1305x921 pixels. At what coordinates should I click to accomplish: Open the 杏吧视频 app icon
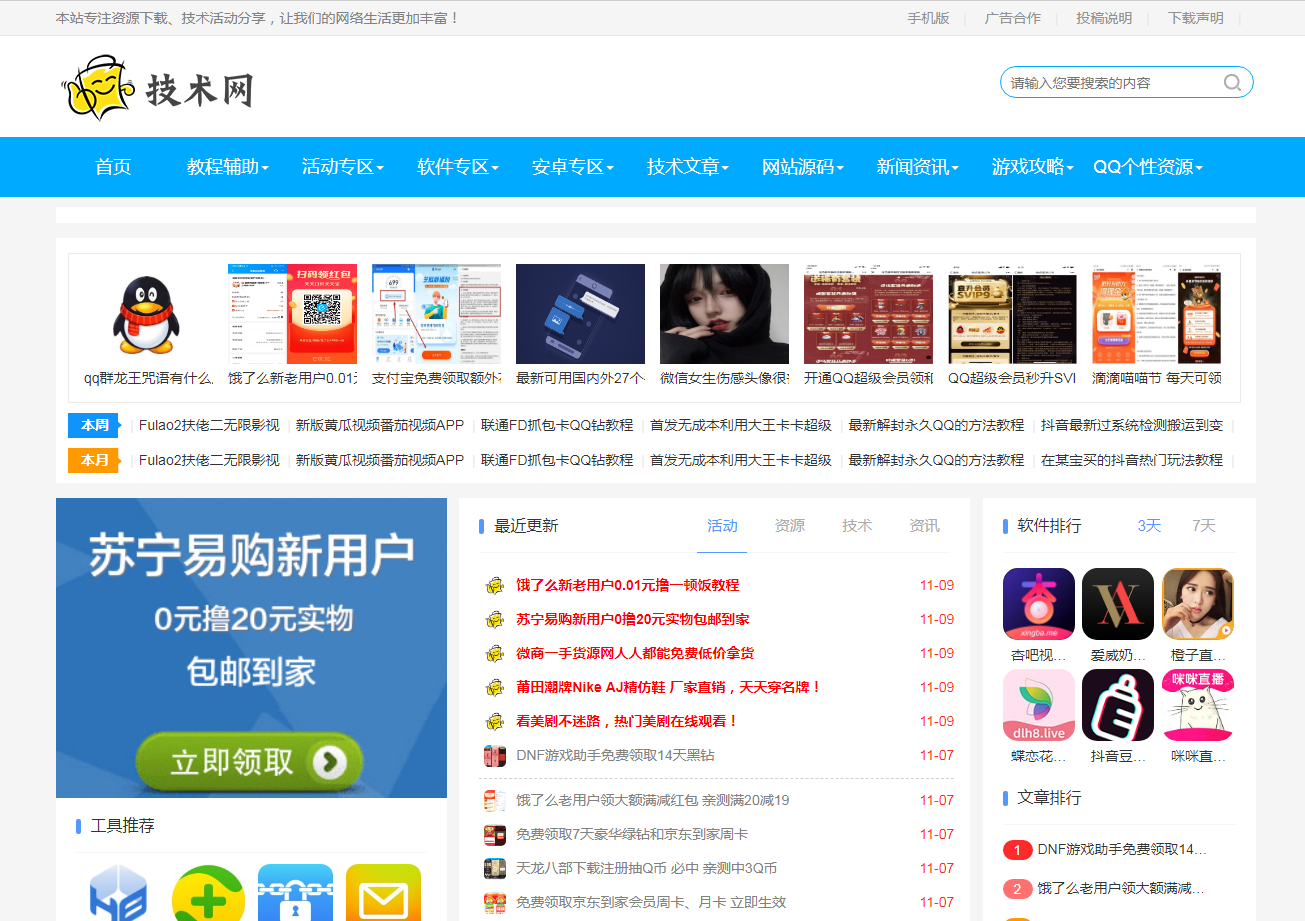(1038, 604)
